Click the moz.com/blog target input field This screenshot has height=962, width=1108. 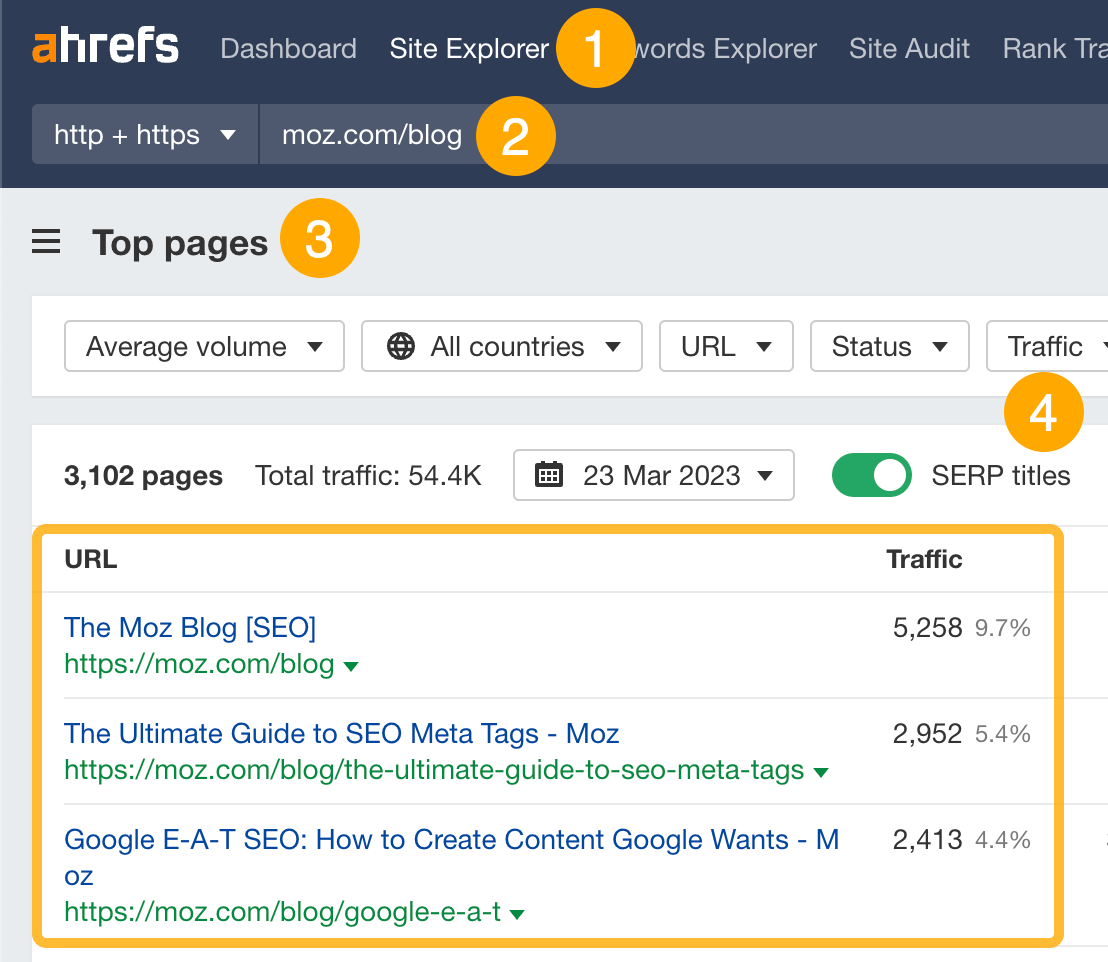372,135
